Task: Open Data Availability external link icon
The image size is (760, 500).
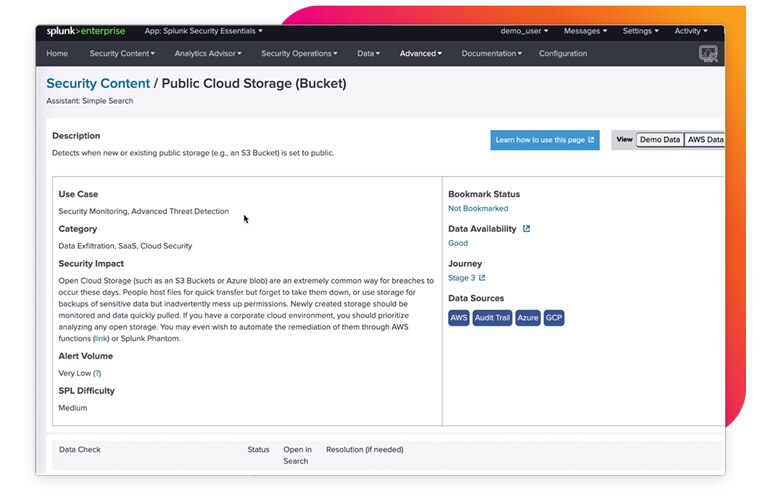Action: (526, 229)
